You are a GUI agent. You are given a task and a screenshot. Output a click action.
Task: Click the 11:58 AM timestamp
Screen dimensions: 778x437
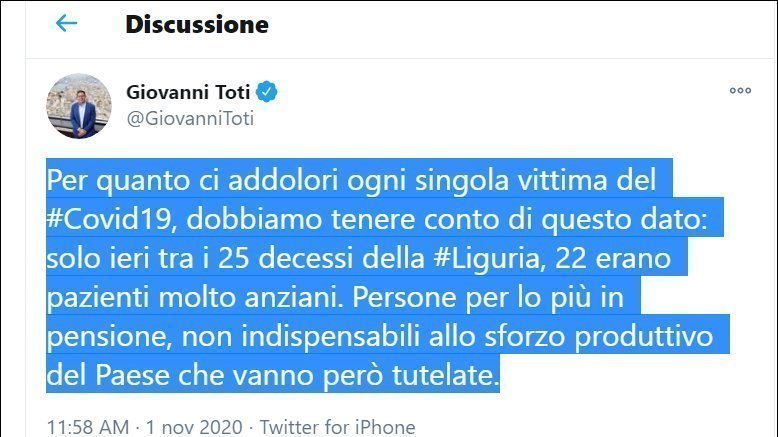(x=88, y=427)
